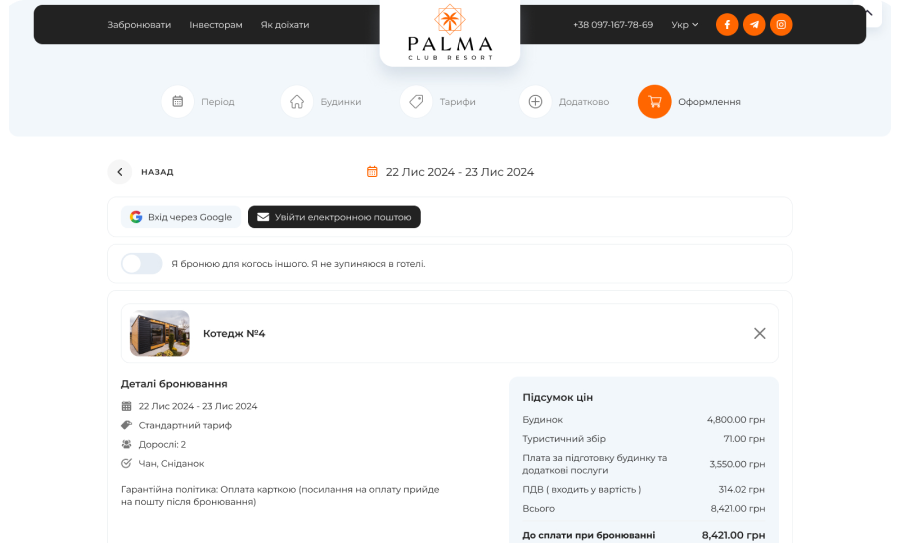Select the Оформлення step label

coord(709,102)
